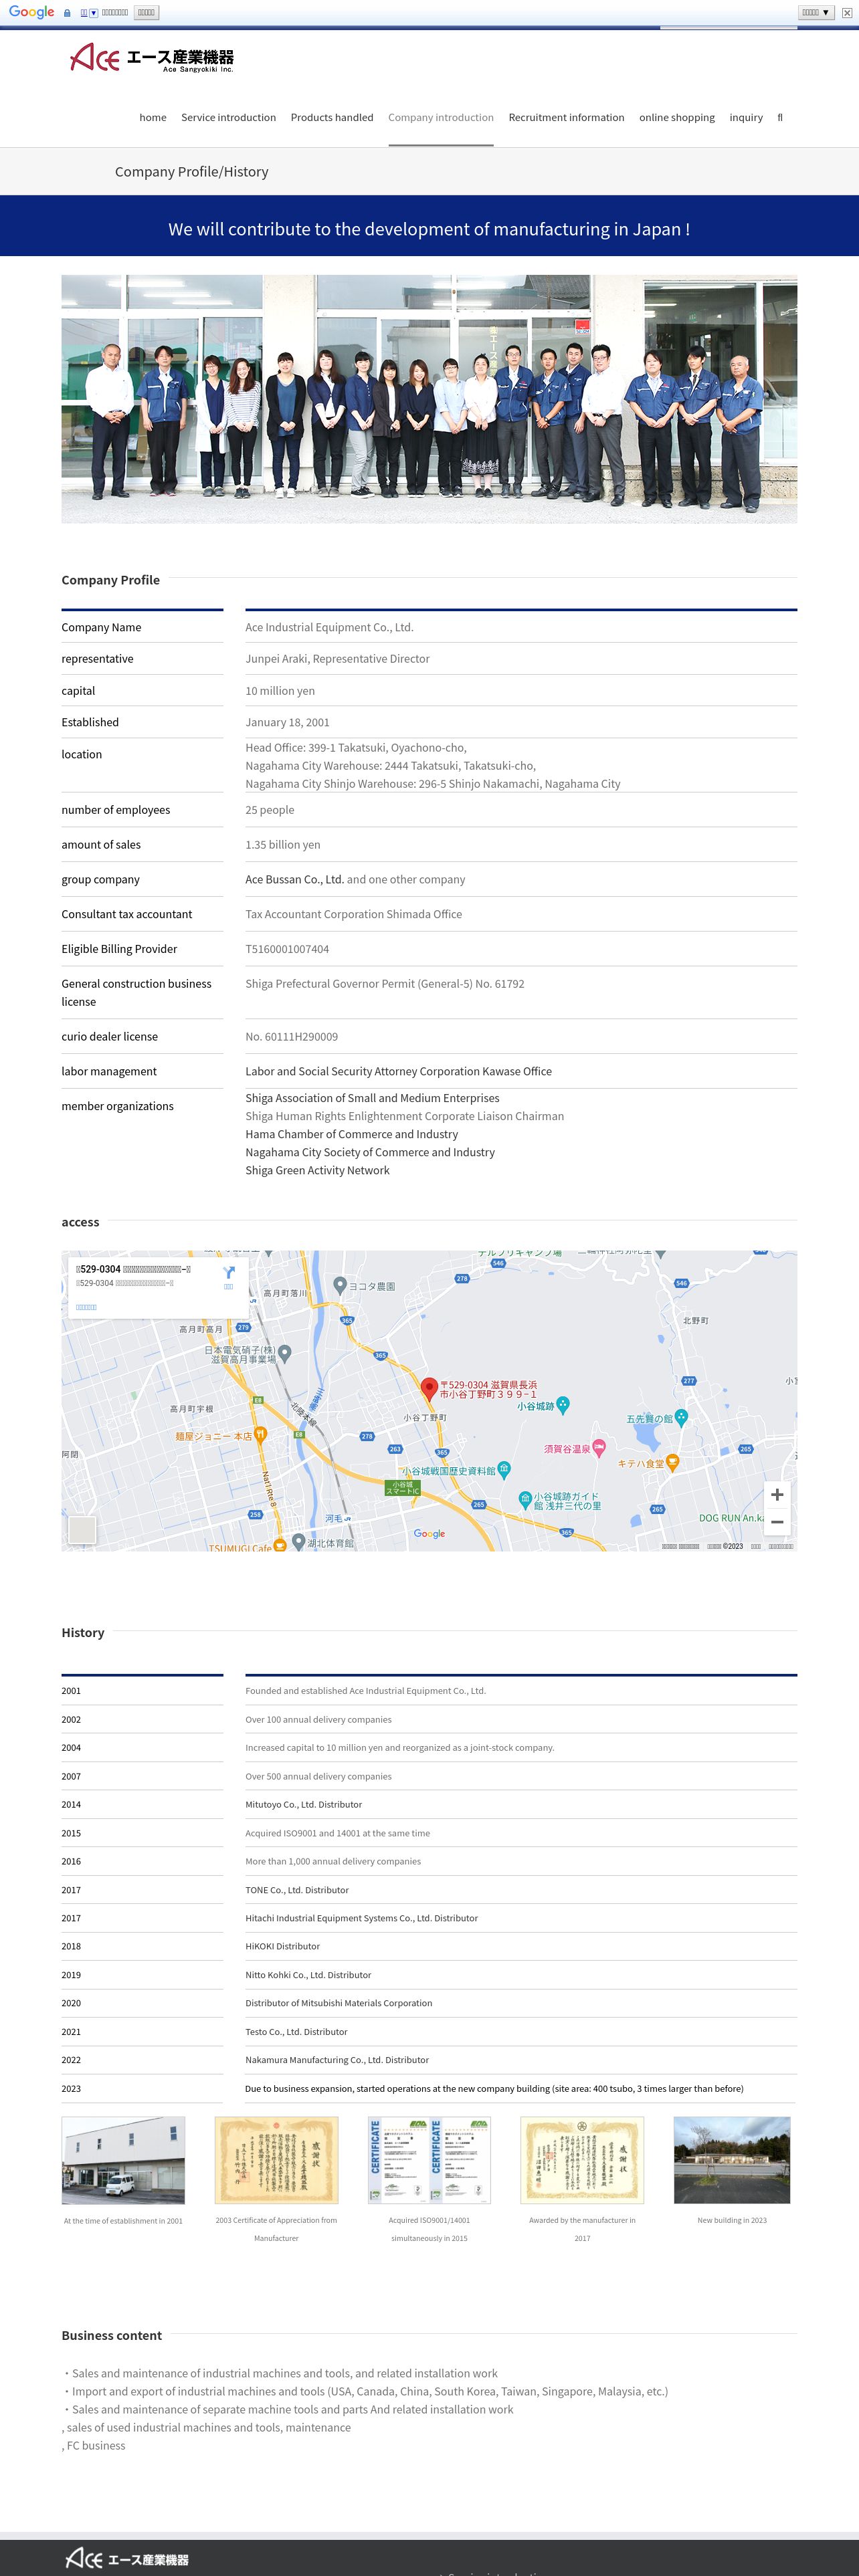
Task: Click the 小谷城戦国歴史資料館 marker
Action: tap(504, 1470)
